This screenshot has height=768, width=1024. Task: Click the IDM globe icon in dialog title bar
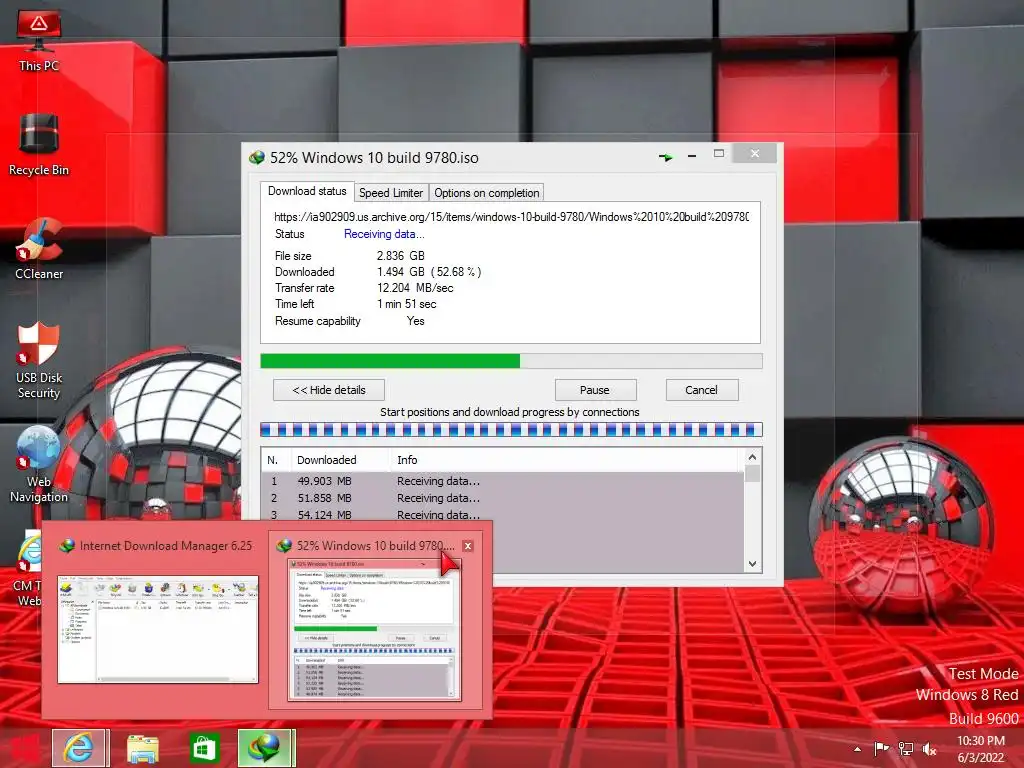tap(257, 157)
